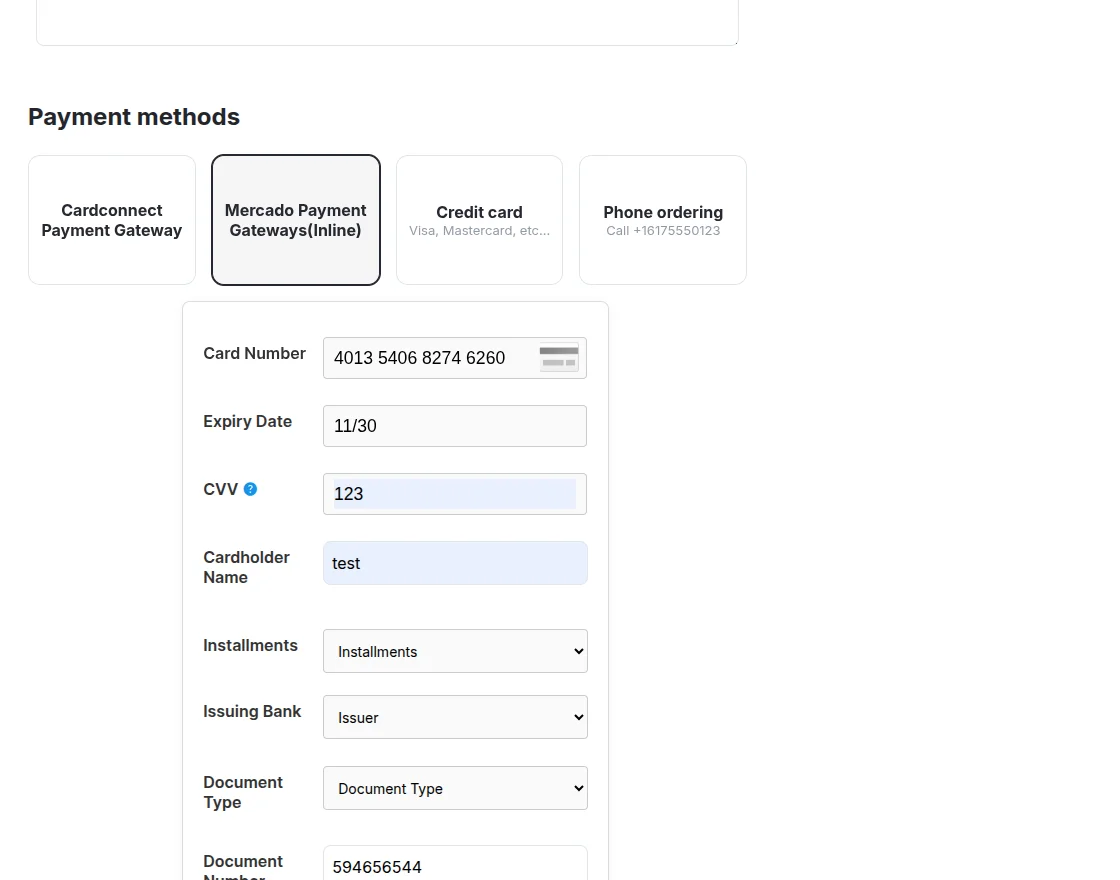This screenshot has width=1120, height=880.
Task: Choose Phone ordering payment method
Action: click(x=663, y=220)
